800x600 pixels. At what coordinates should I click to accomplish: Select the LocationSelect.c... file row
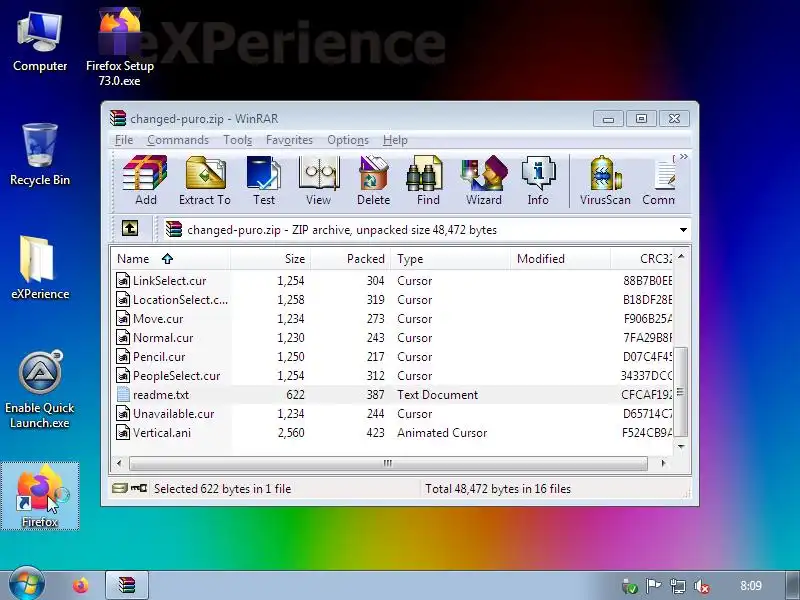pos(393,299)
